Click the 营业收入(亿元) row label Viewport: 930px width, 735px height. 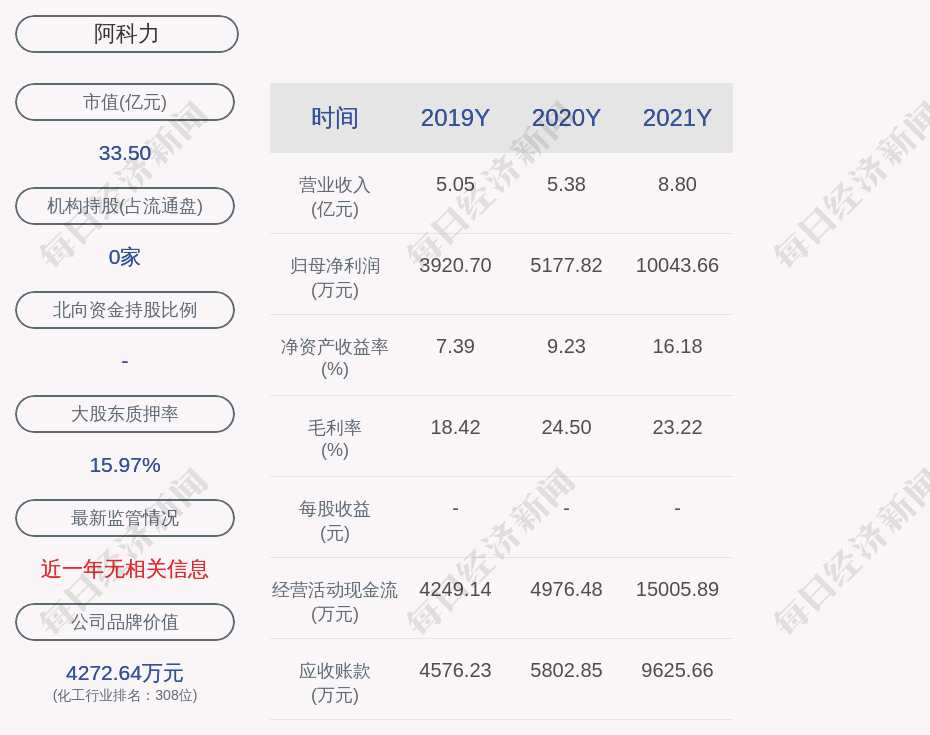335,196
